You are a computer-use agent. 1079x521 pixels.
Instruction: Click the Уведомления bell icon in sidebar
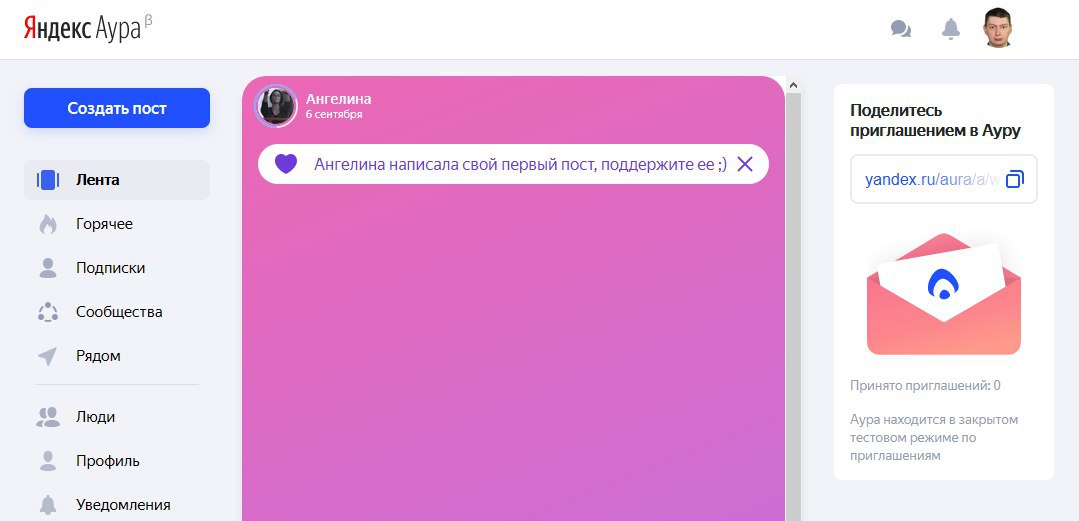click(x=47, y=505)
